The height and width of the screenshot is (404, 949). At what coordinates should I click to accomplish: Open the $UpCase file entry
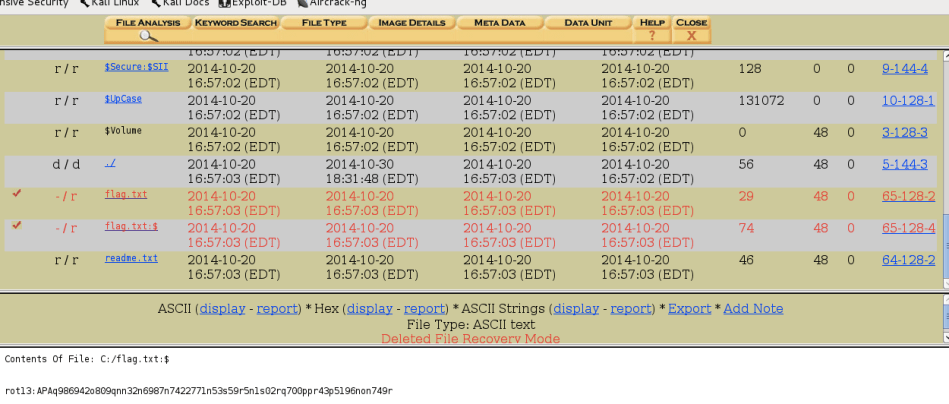(122, 100)
